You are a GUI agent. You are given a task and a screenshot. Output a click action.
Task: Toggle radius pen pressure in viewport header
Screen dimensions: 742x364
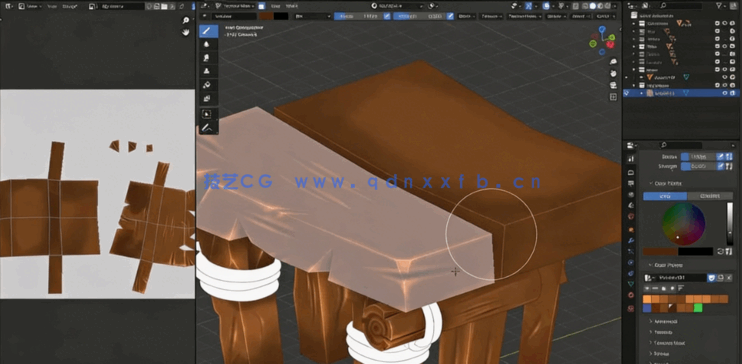point(387,16)
